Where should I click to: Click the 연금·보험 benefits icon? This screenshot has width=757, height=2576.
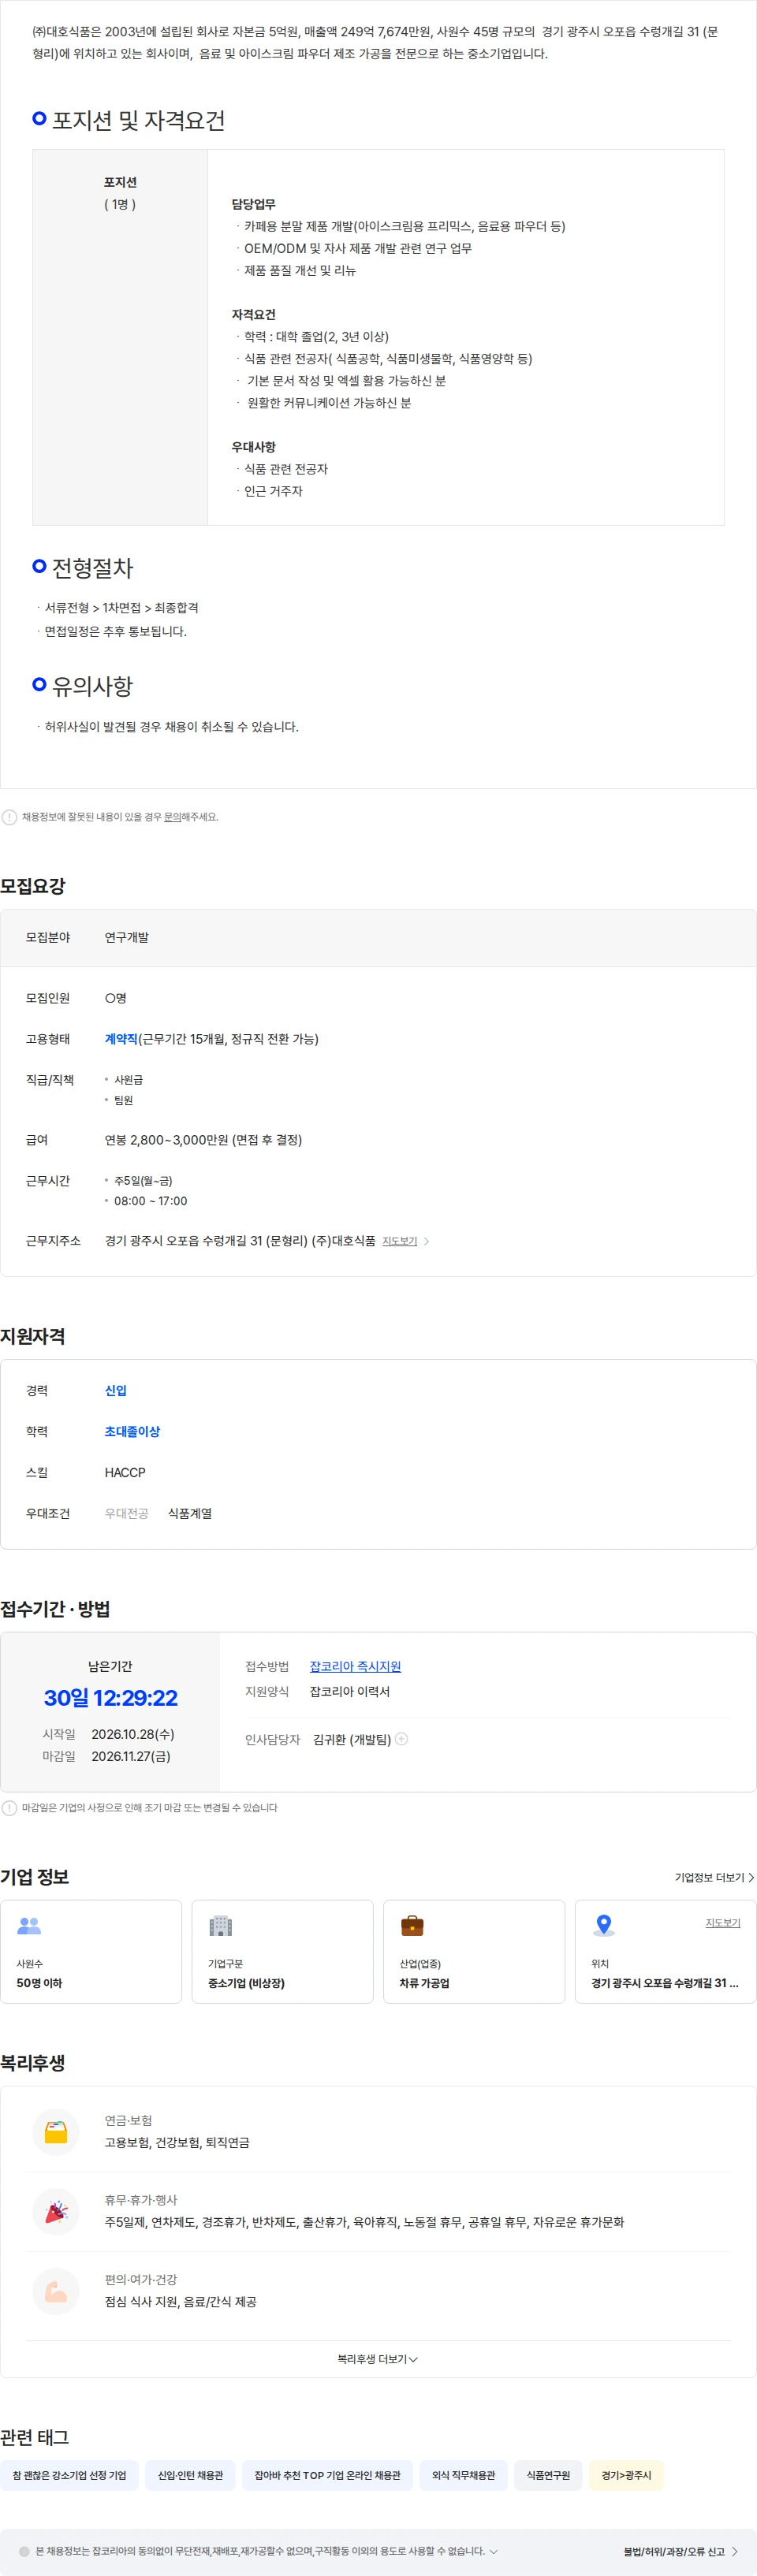tap(56, 2131)
